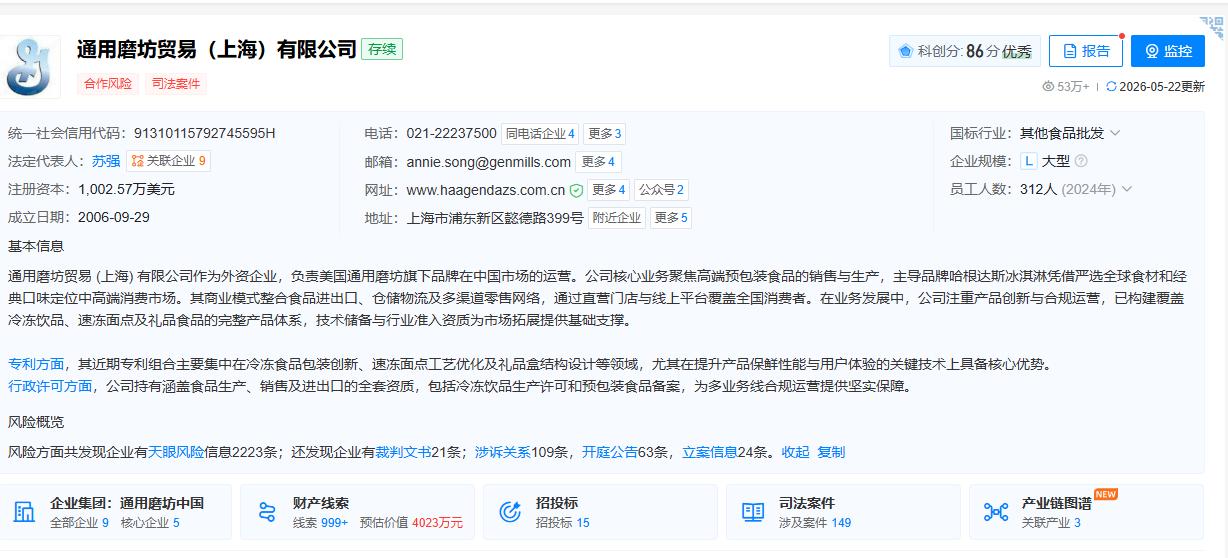Click the 招投标 bidding icon

(510, 512)
